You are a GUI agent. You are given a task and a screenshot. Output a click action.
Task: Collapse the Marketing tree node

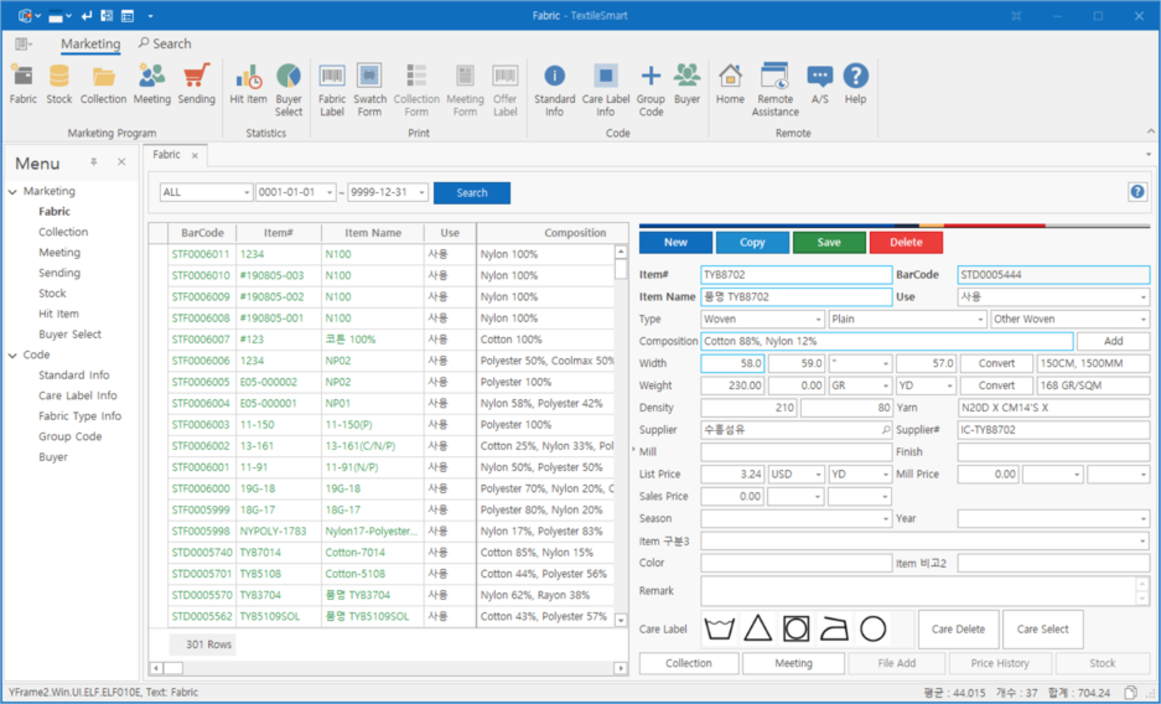tap(13, 192)
